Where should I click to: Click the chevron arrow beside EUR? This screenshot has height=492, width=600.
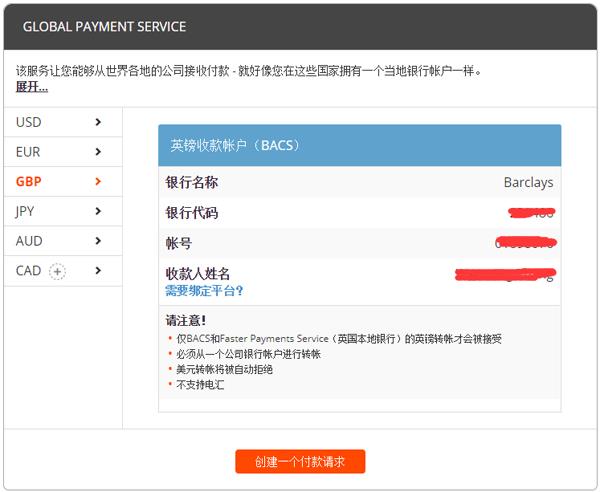(98, 152)
